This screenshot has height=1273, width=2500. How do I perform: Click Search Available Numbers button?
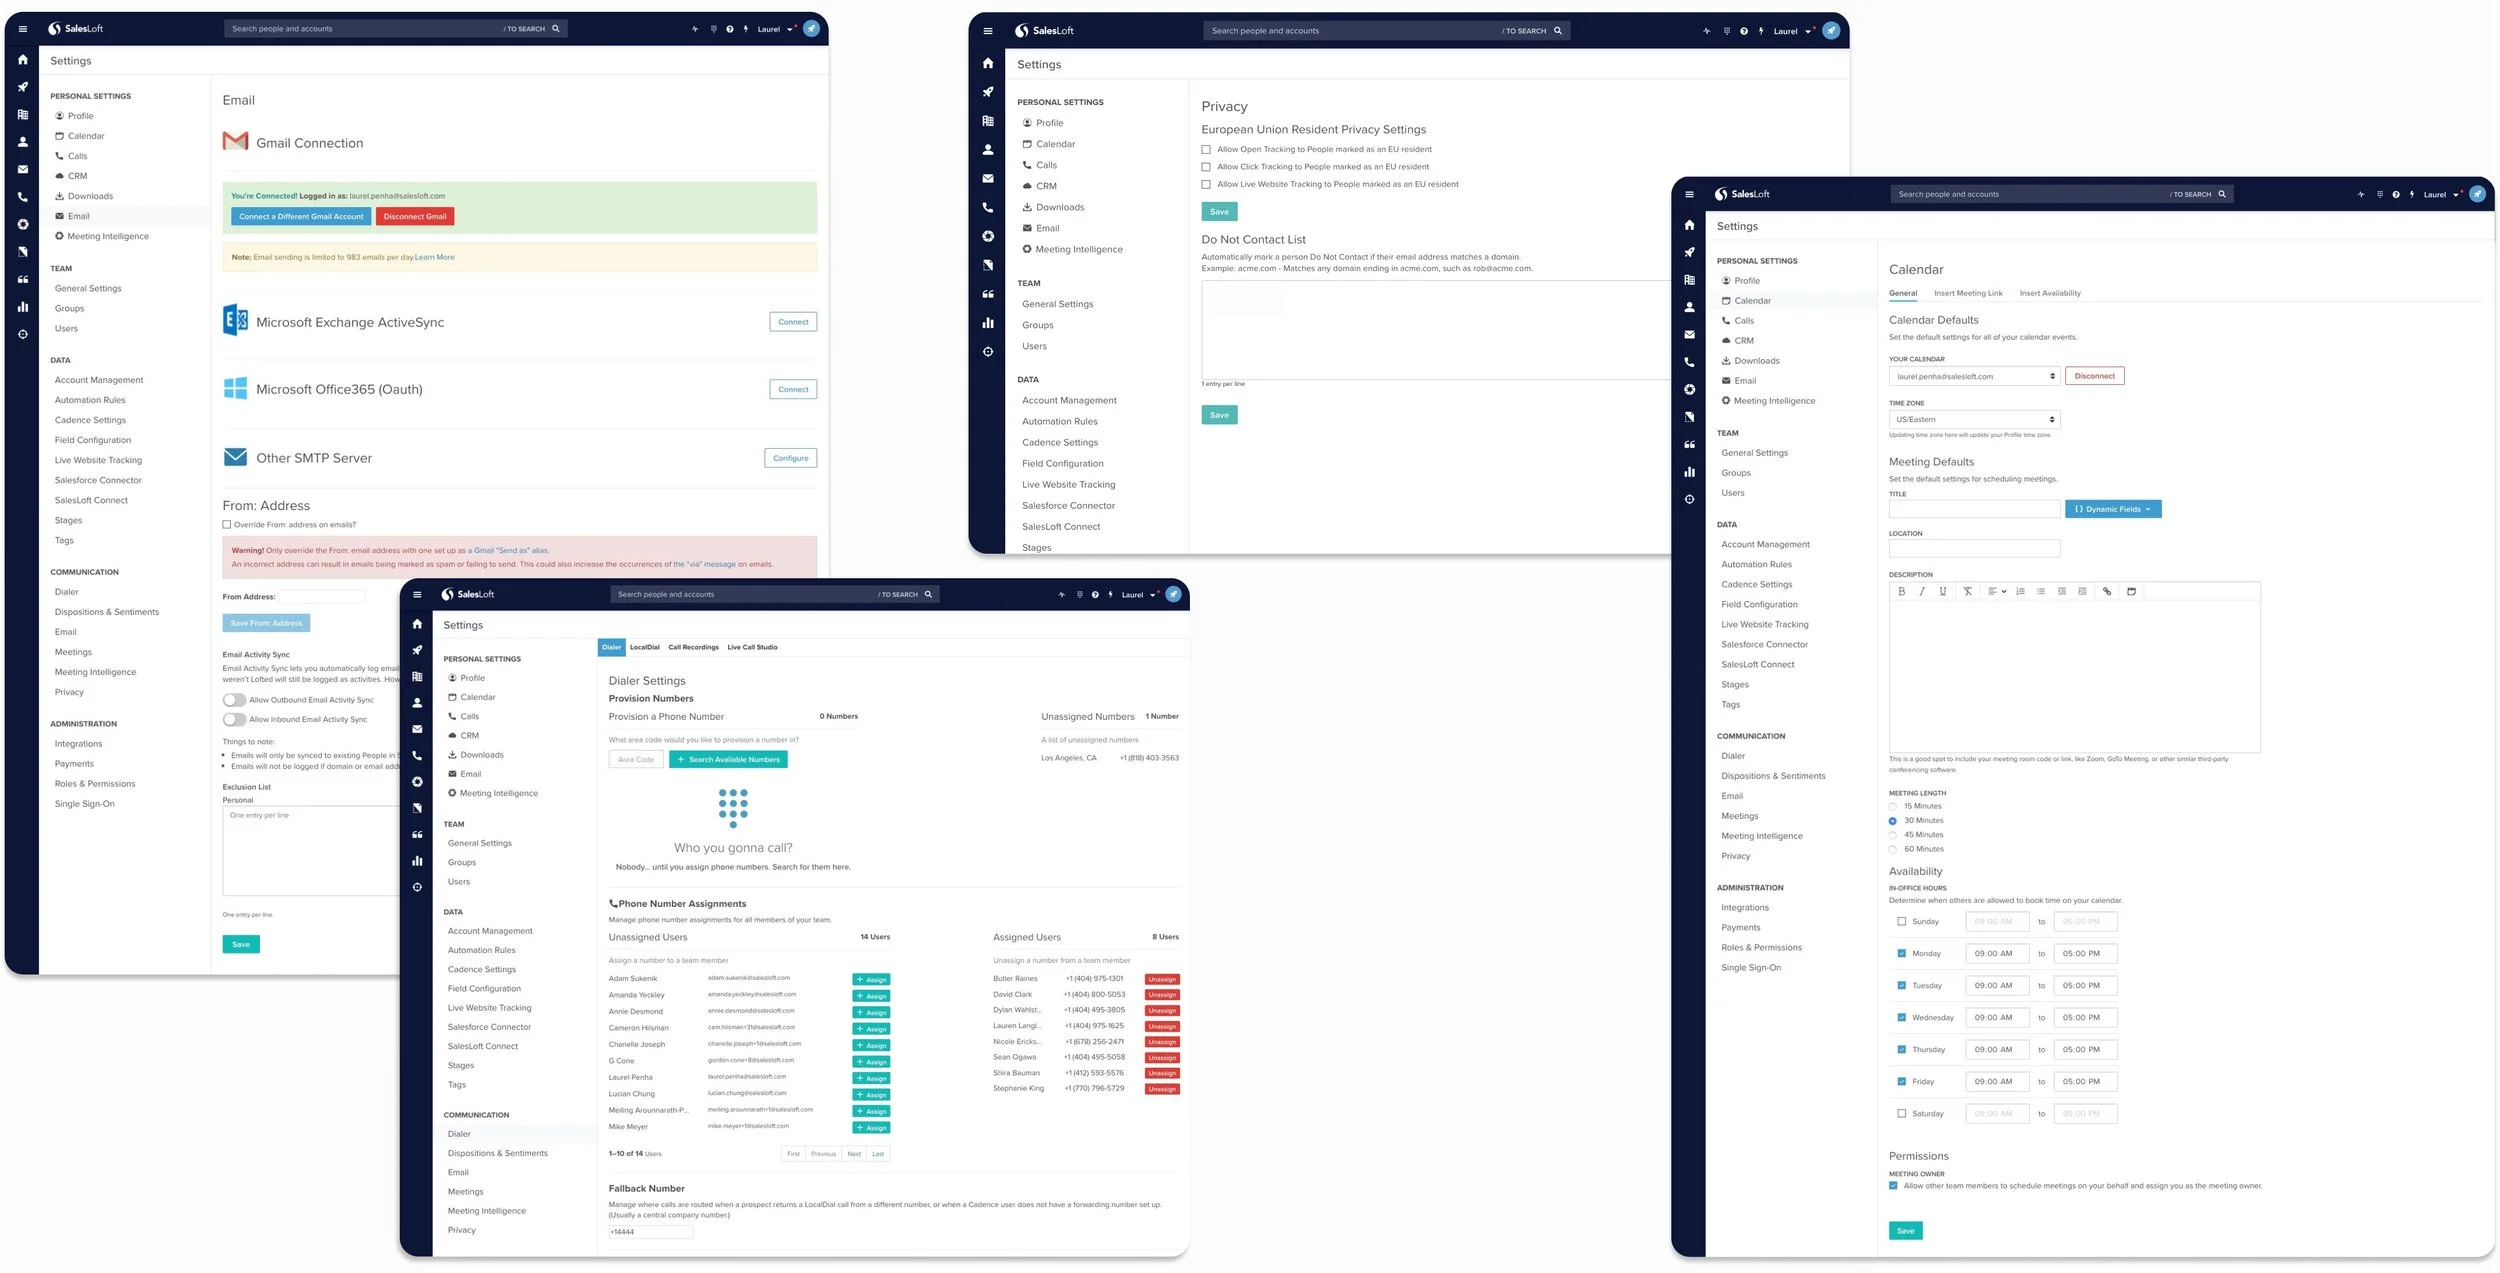tap(728, 760)
